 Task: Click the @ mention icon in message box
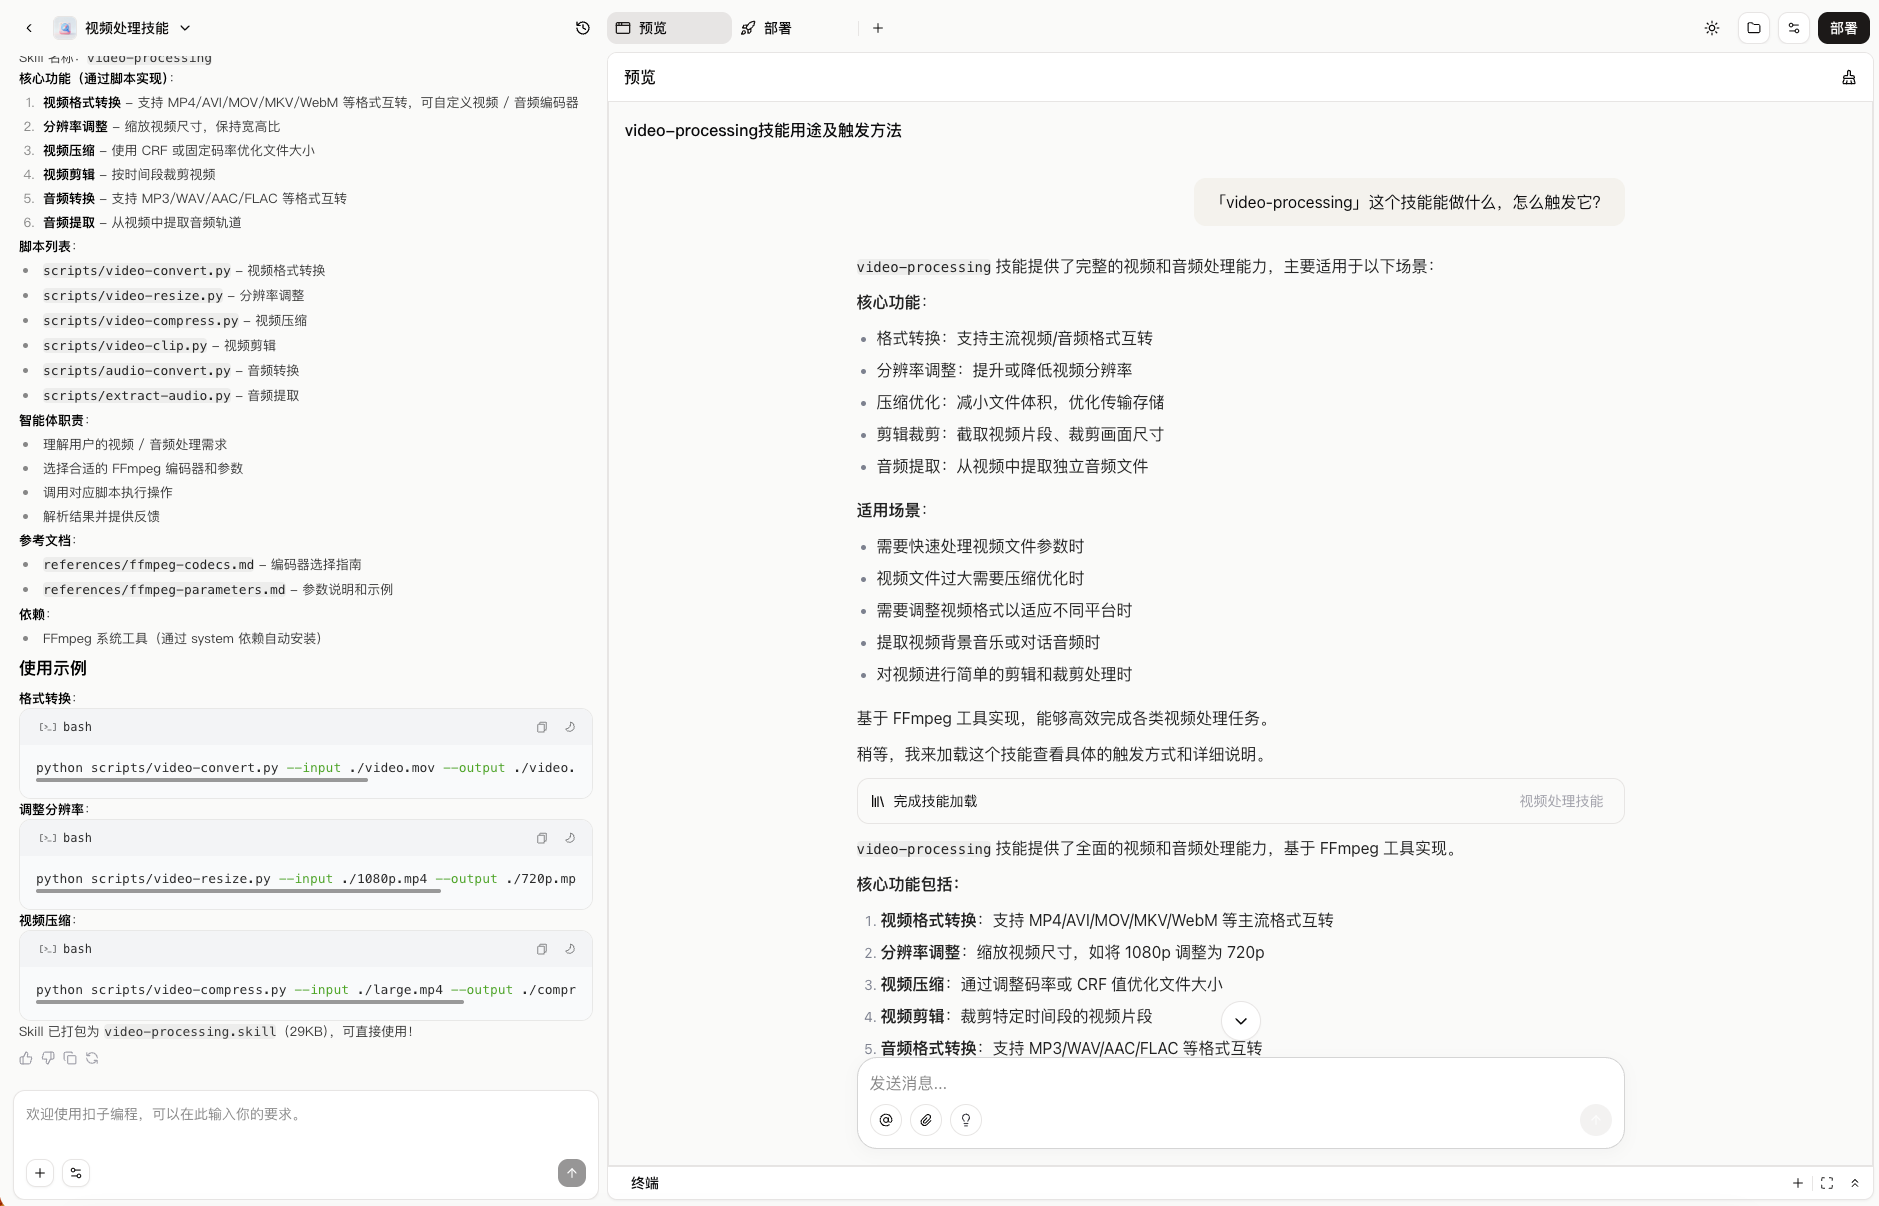[x=884, y=1120]
